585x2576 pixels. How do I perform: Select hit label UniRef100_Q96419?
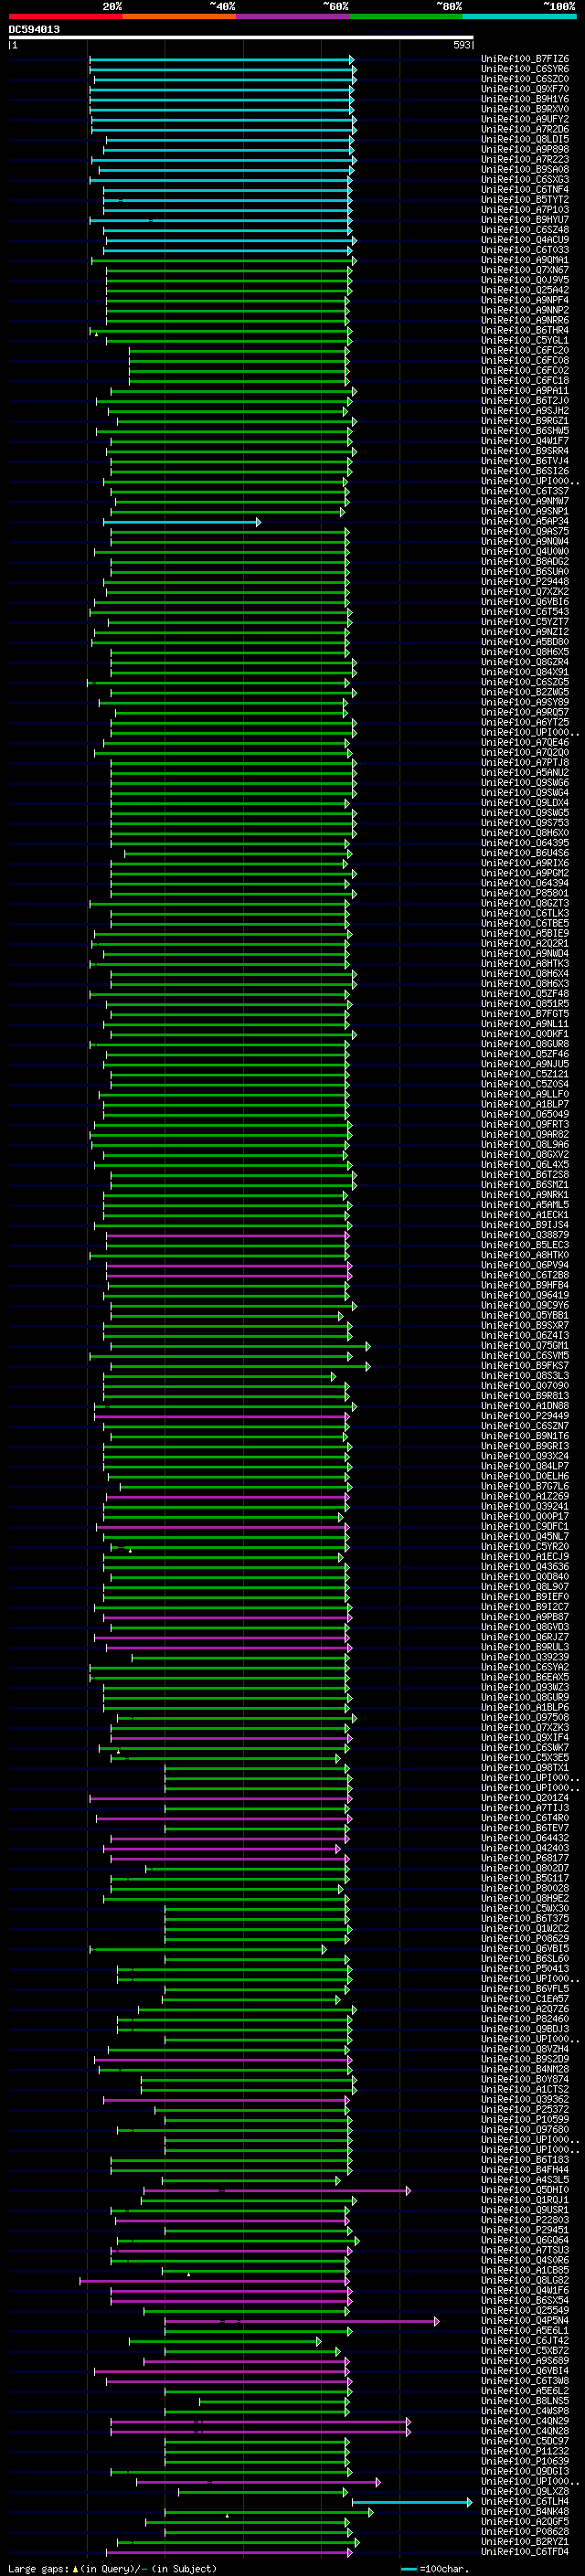click(525, 1296)
